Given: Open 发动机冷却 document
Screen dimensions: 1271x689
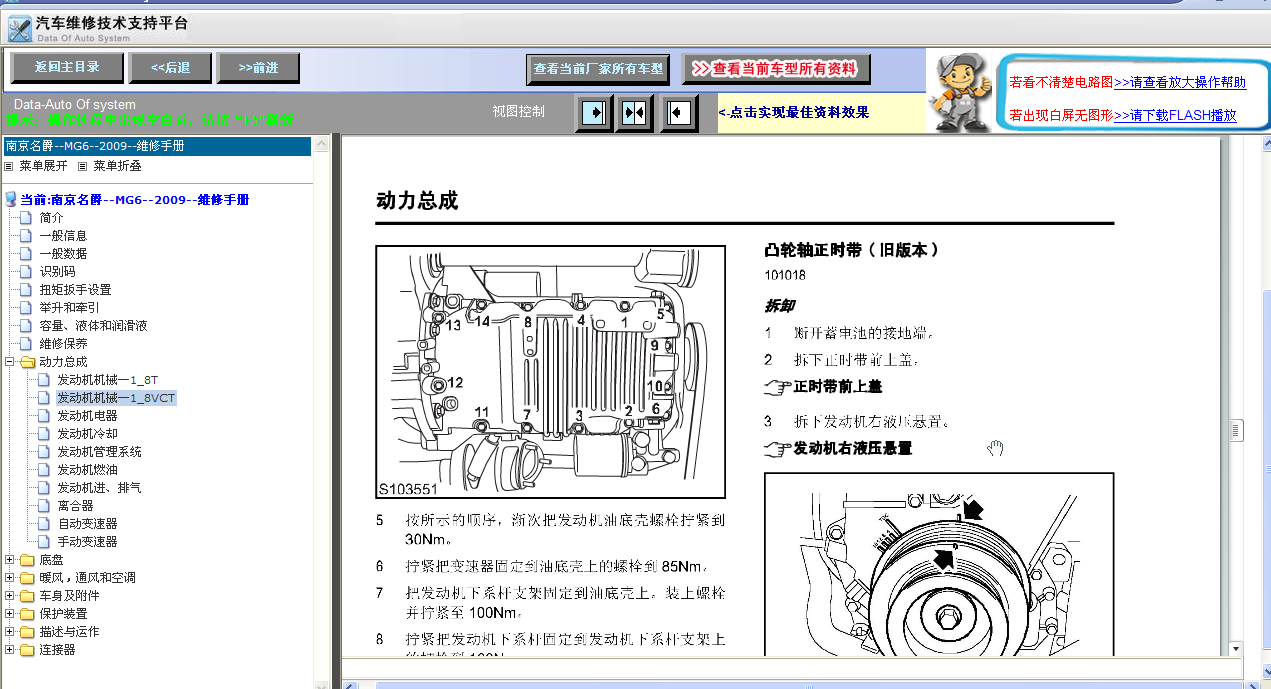Looking at the screenshot, I should [x=87, y=434].
